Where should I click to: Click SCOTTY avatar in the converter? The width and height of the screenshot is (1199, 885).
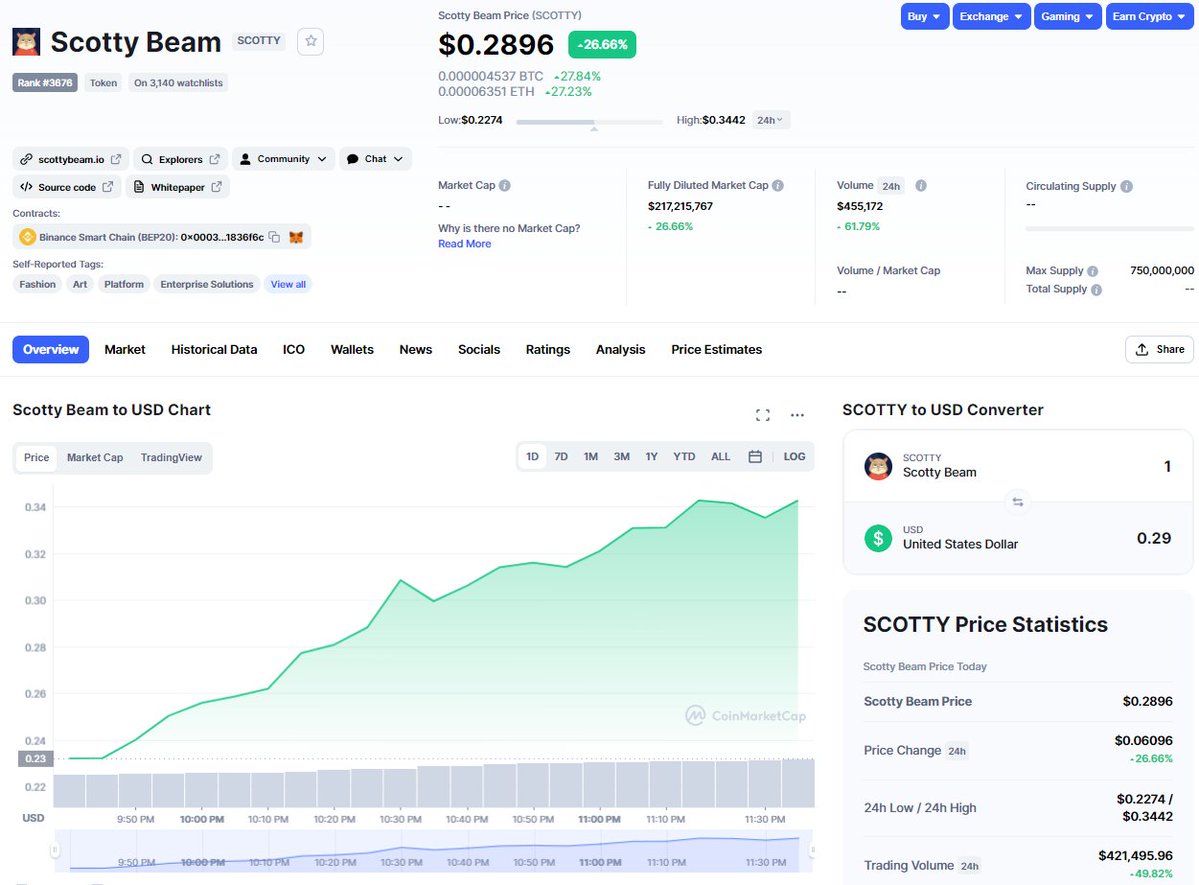[x=878, y=466]
